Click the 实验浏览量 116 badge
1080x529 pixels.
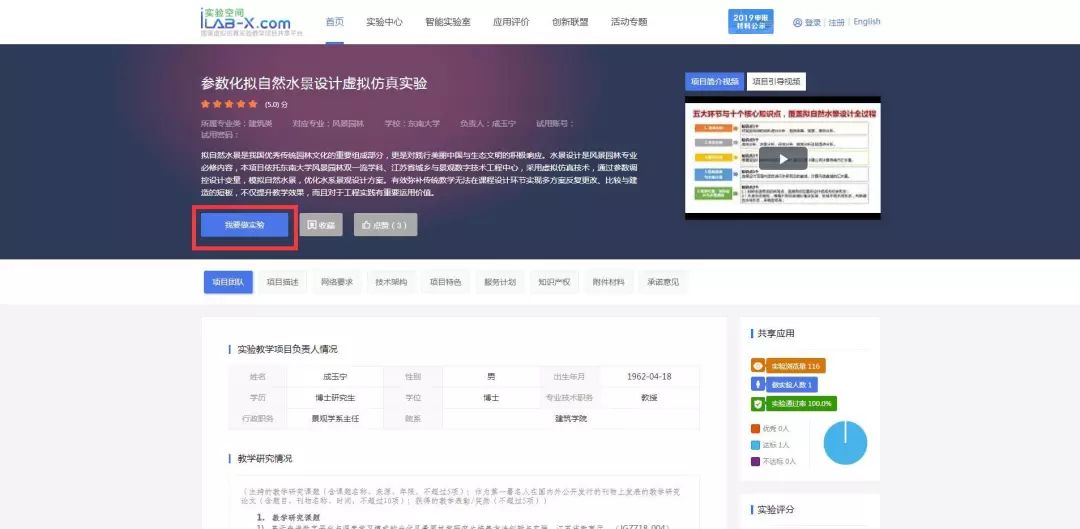[x=788, y=366]
